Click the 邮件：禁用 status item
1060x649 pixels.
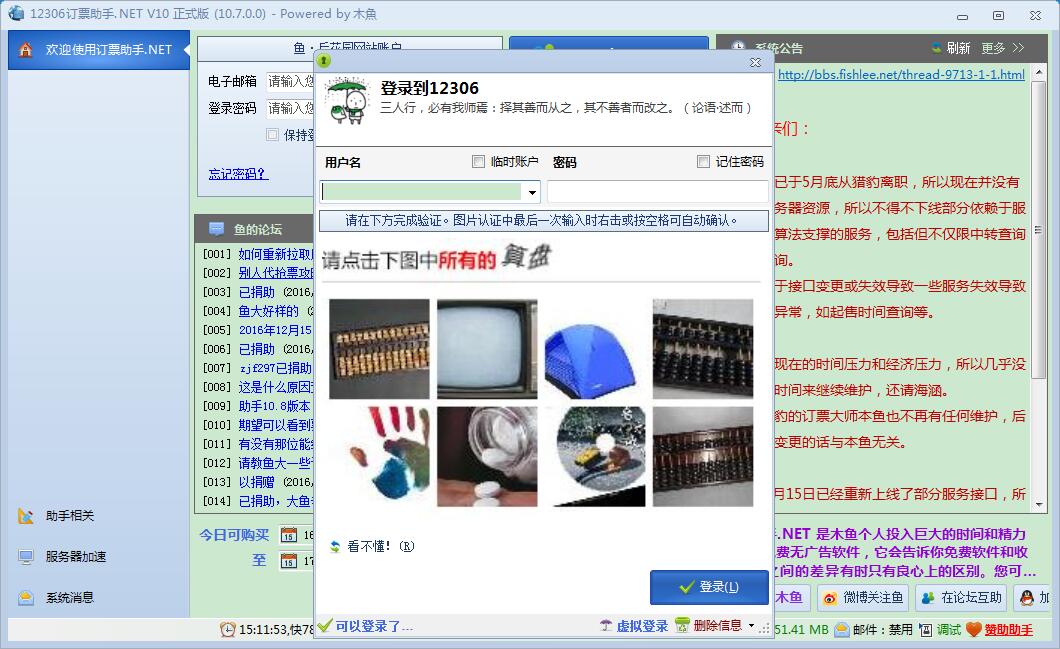click(874, 629)
